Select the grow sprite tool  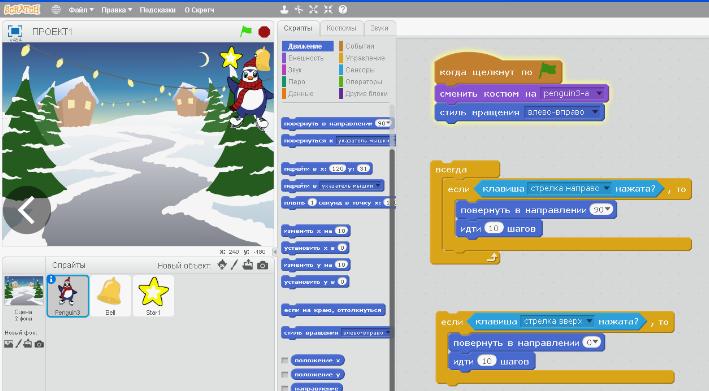pos(313,9)
